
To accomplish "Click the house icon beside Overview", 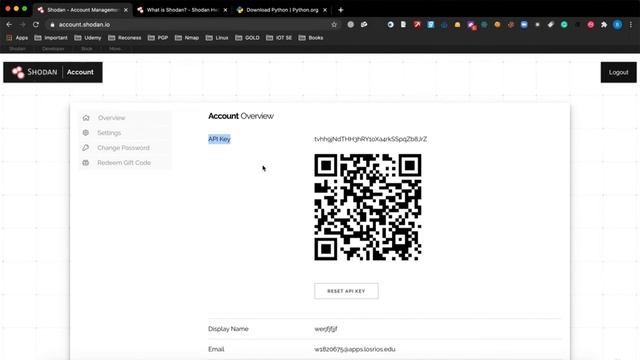I will pyautogui.click(x=86, y=118).
